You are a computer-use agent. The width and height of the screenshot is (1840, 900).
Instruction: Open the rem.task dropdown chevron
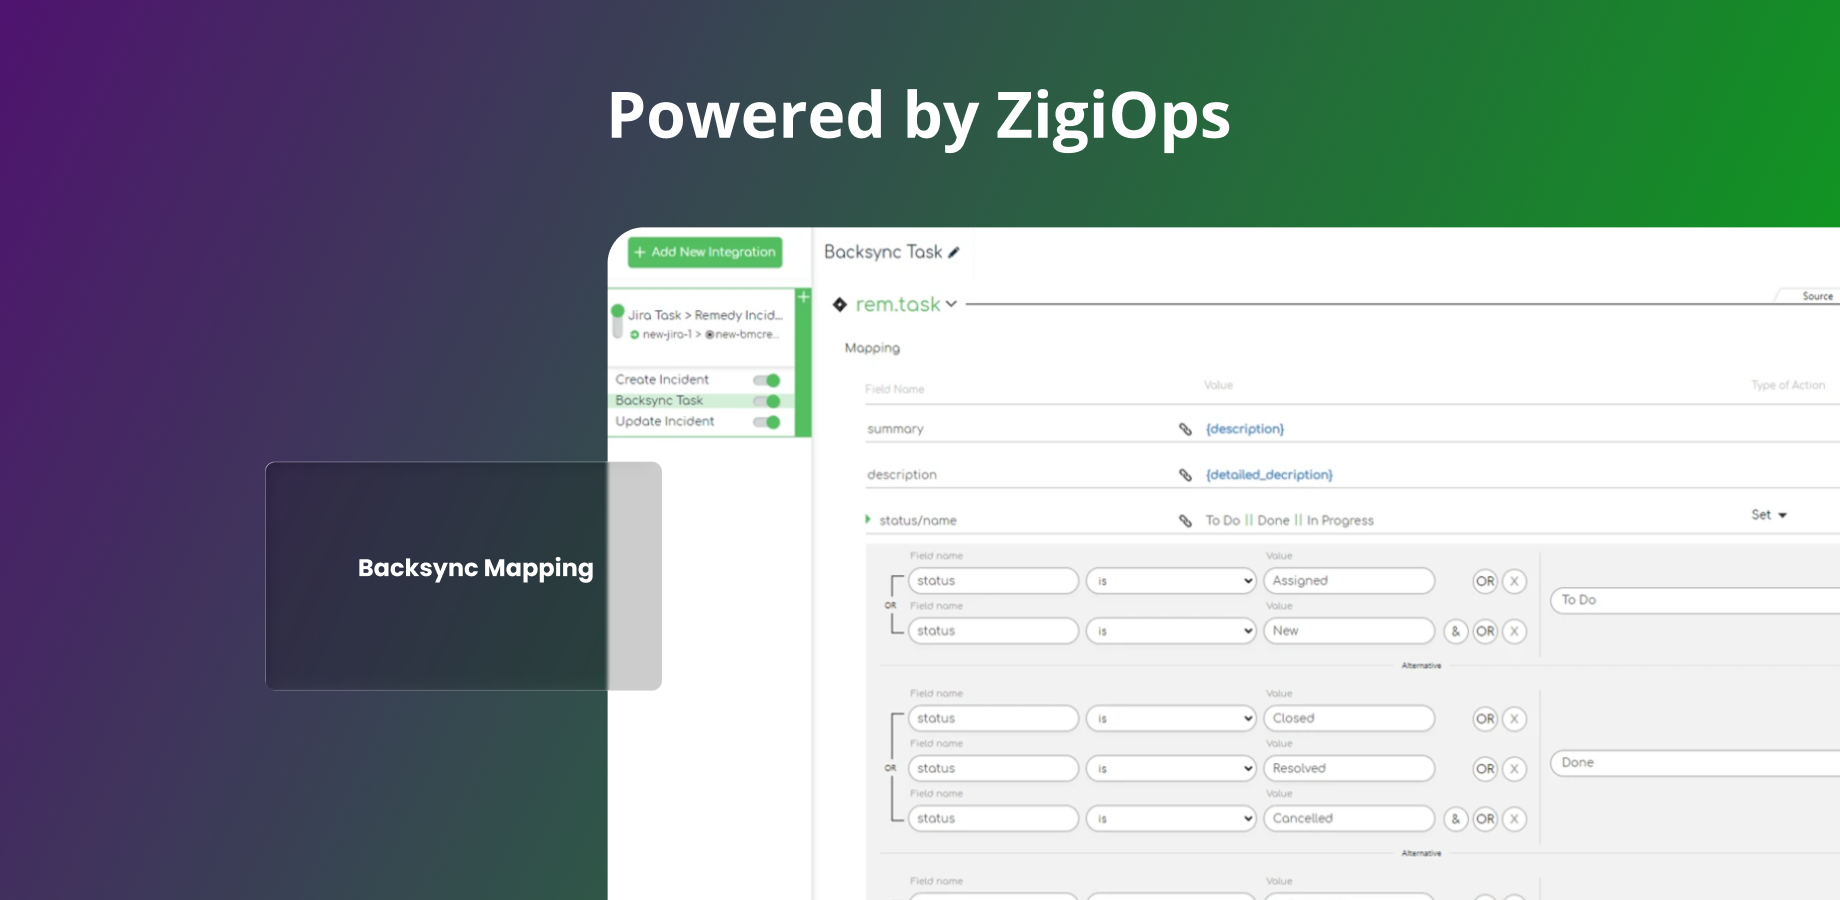click(x=952, y=305)
